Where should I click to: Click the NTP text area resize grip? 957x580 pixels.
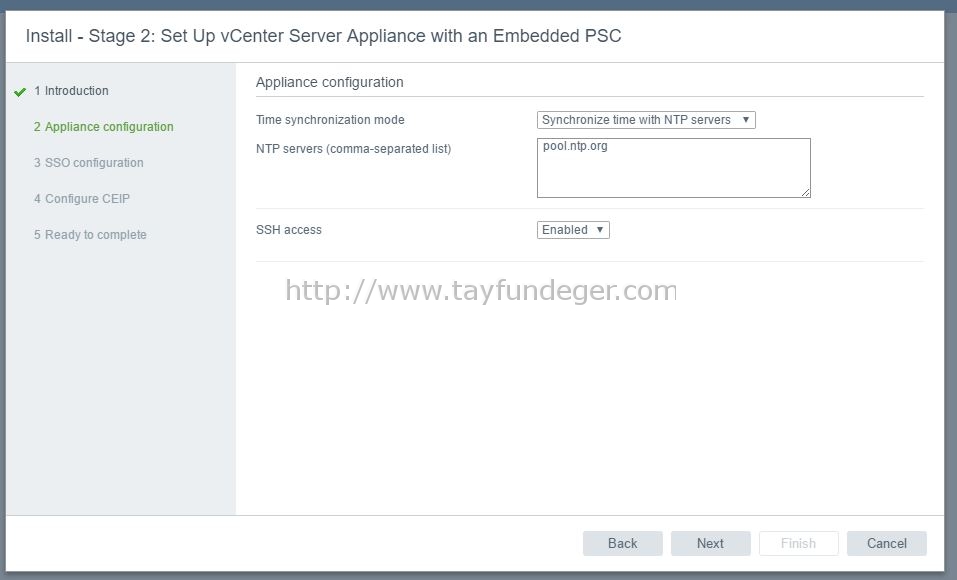click(x=806, y=192)
